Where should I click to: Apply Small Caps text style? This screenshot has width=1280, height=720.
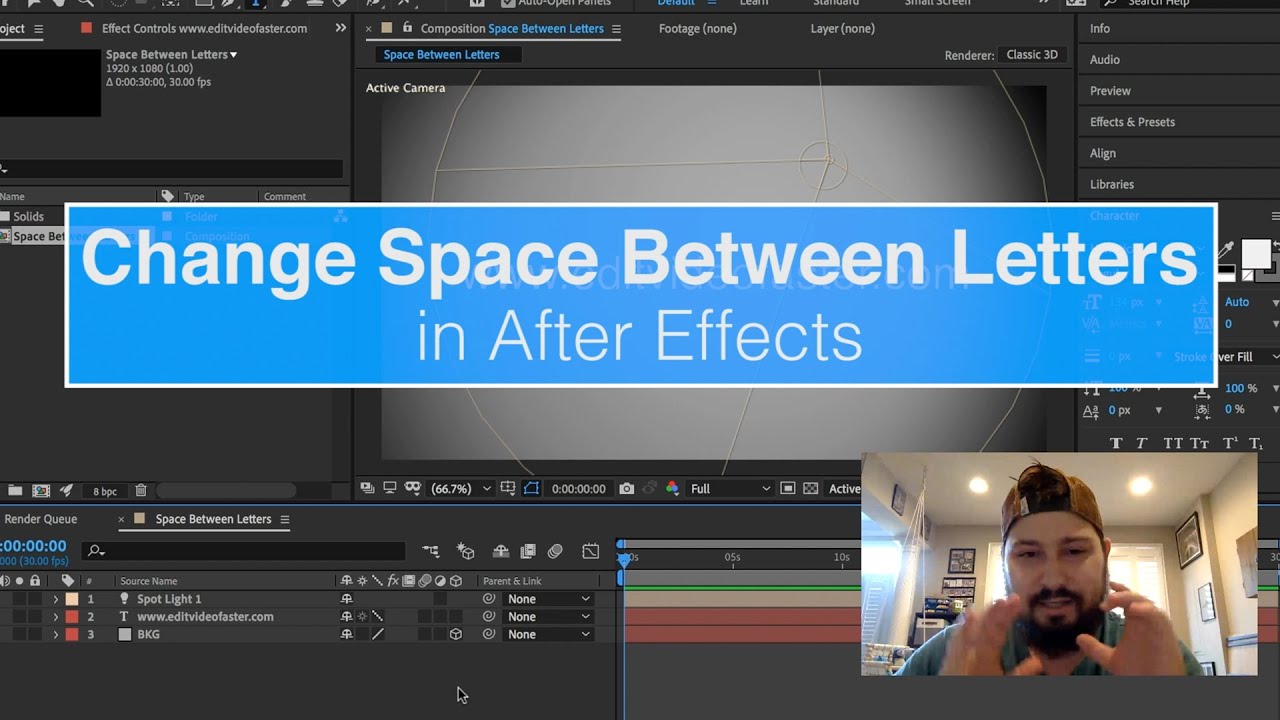[x=1200, y=443]
